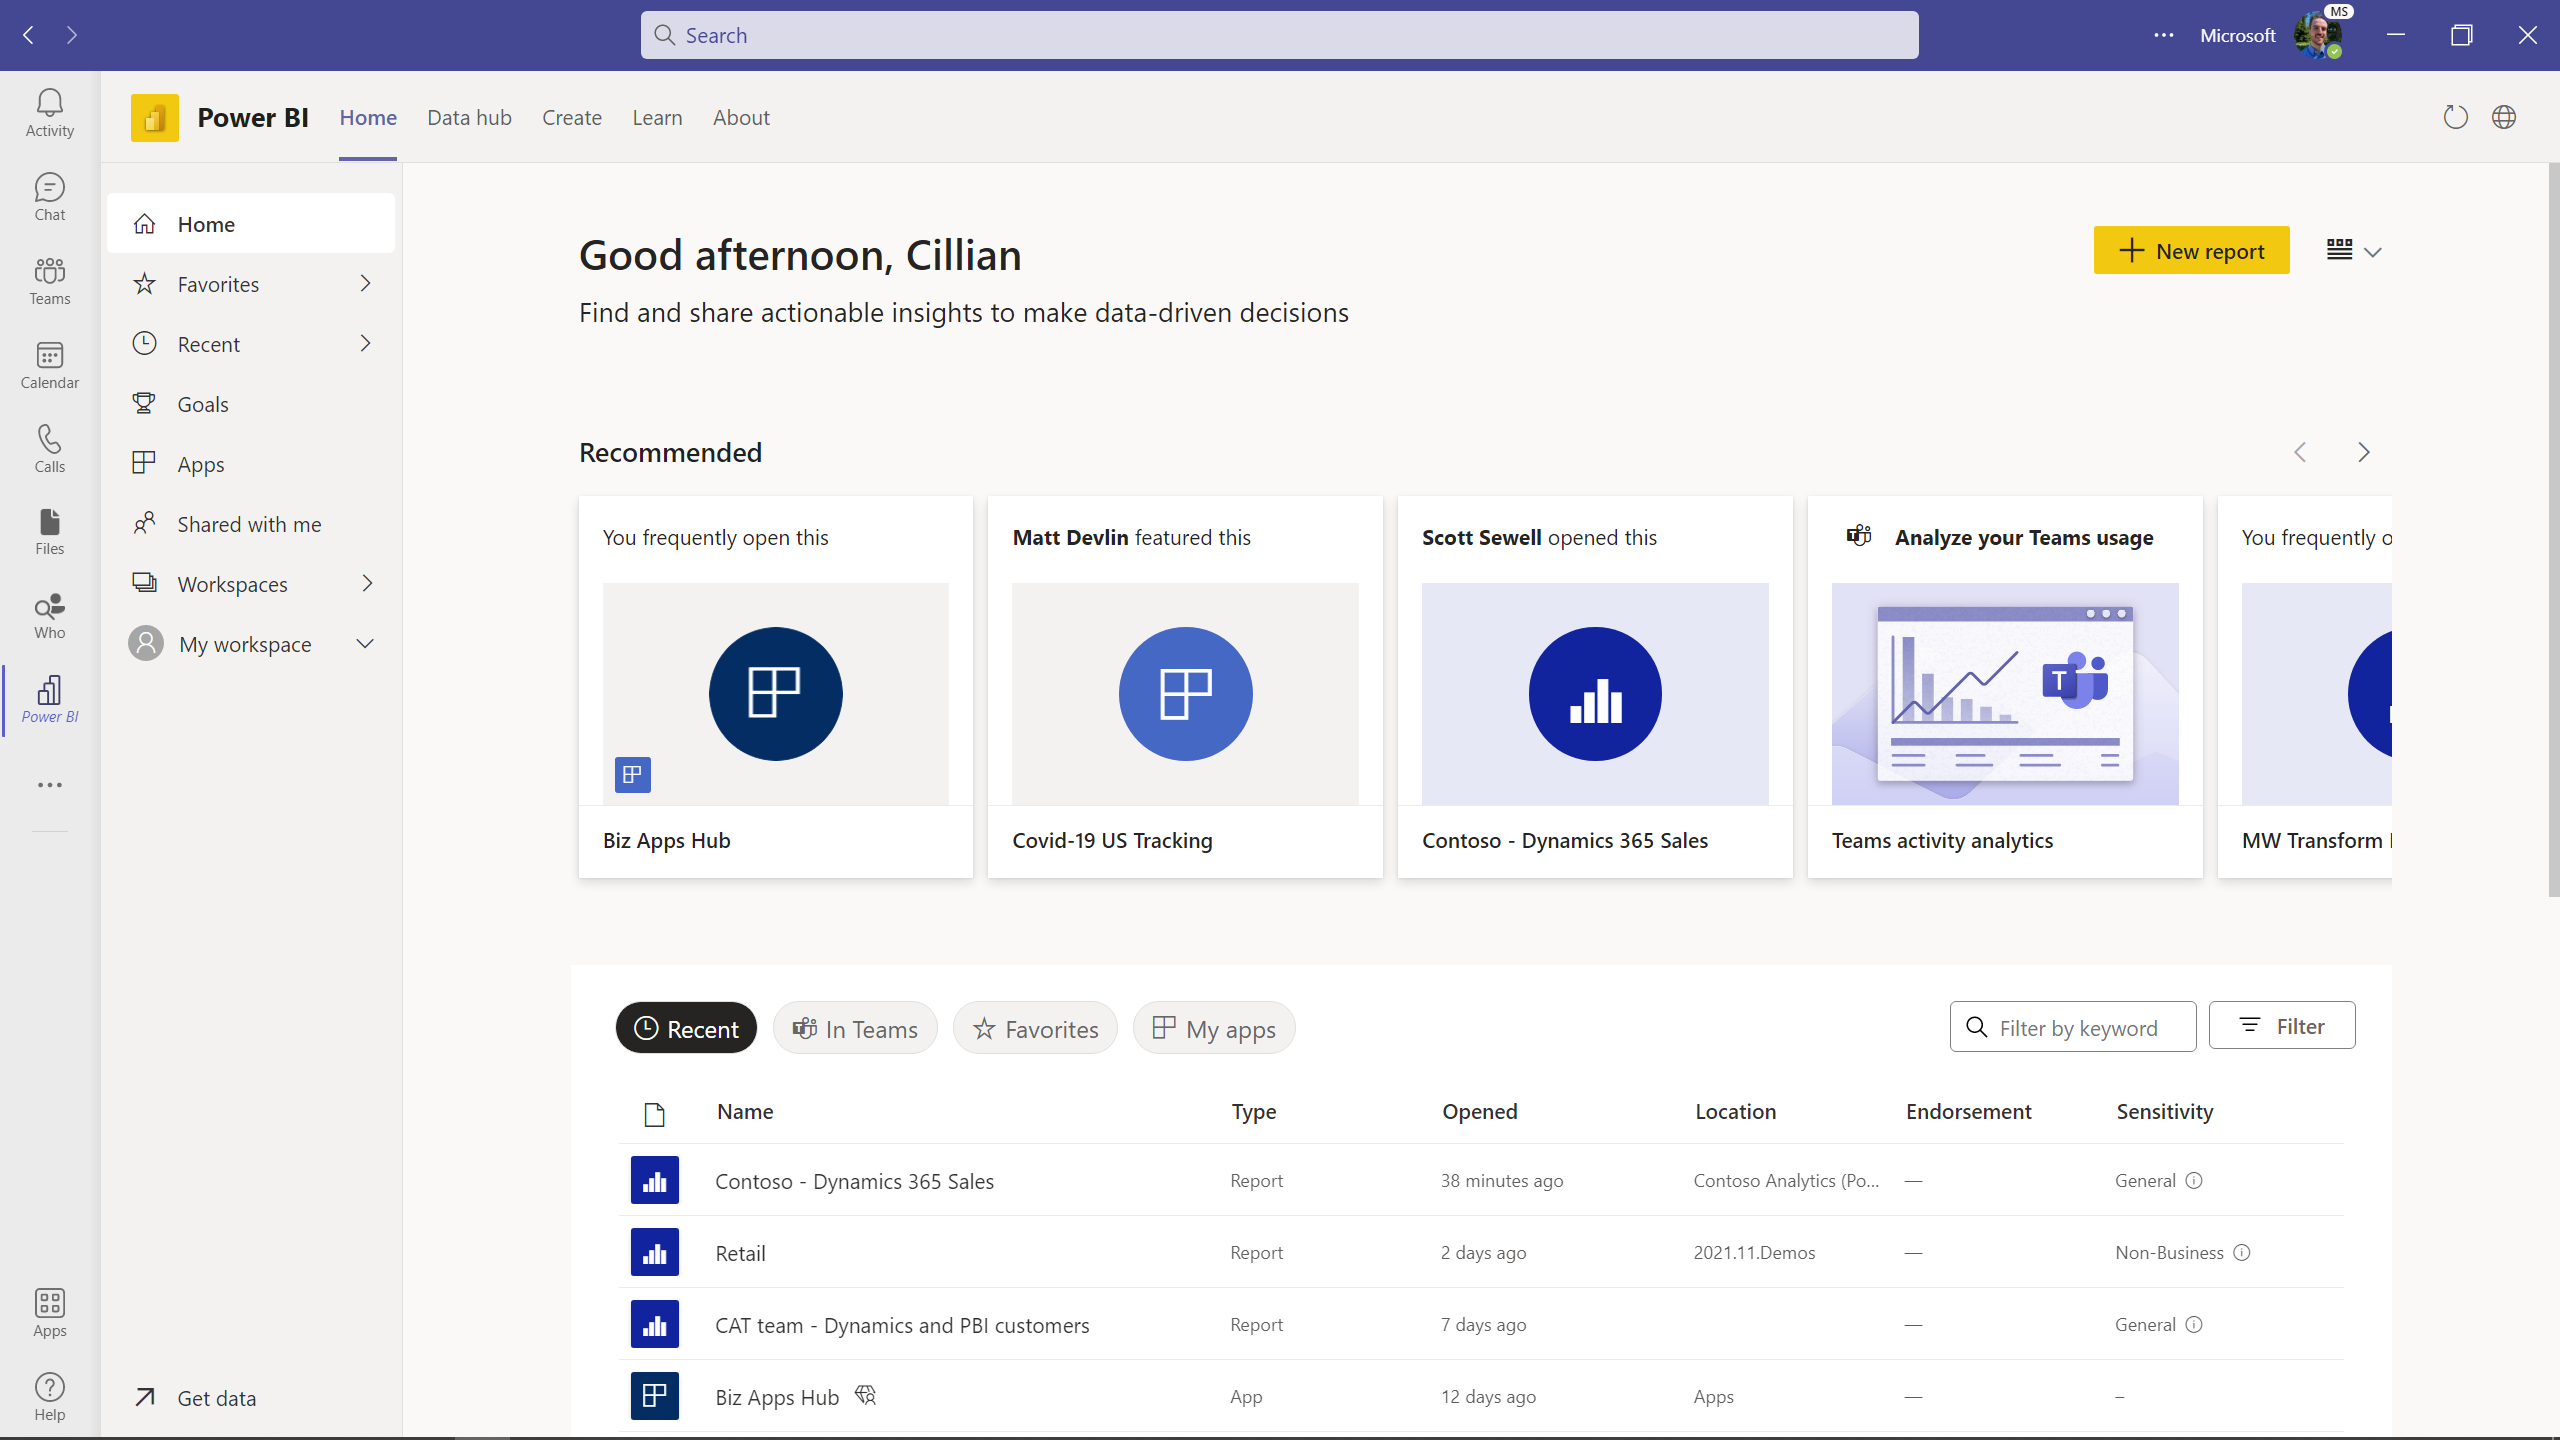The width and height of the screenshot is (2560, 1440).
Task: Select the Chat icon in sidebar
Action: 49,194
